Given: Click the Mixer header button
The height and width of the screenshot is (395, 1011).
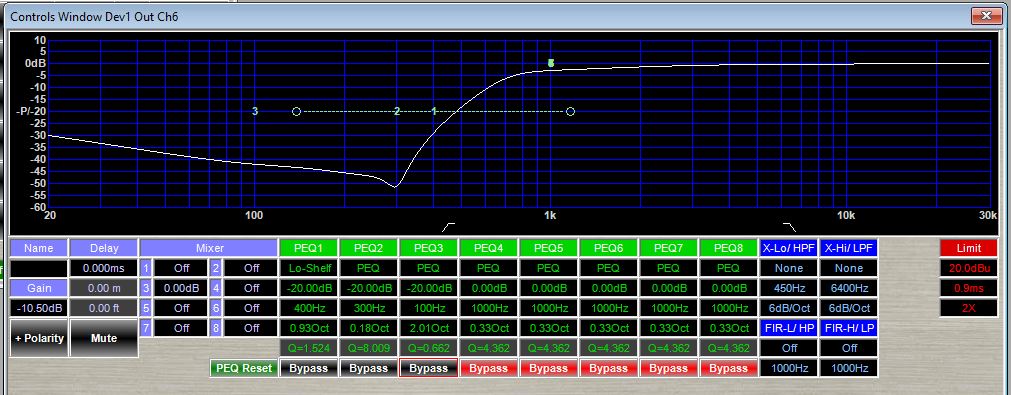Looking at the screenshot, I should pyautogui.click(x=210, y=248).
